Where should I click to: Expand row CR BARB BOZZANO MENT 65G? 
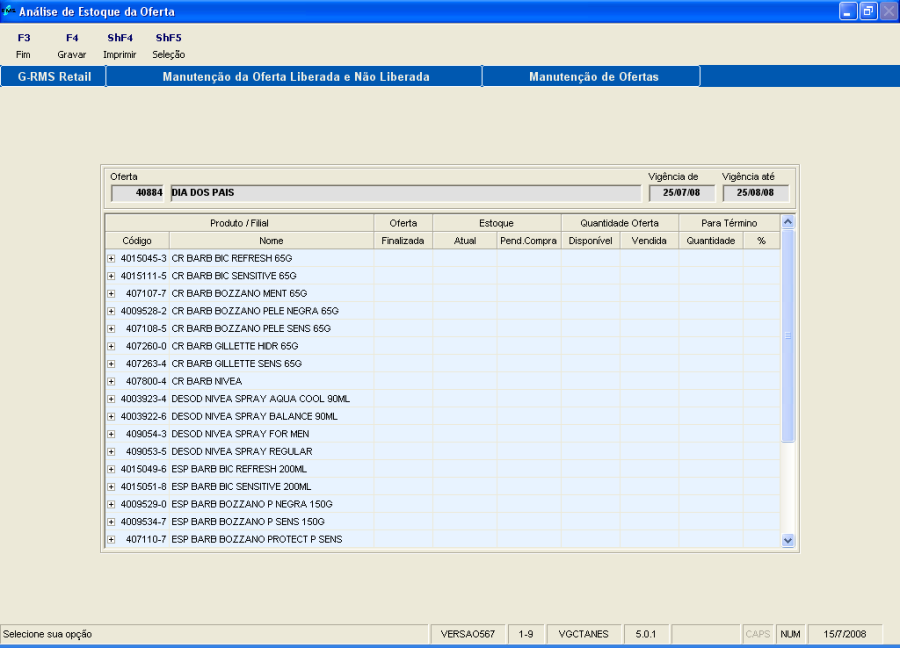point(111,294)
